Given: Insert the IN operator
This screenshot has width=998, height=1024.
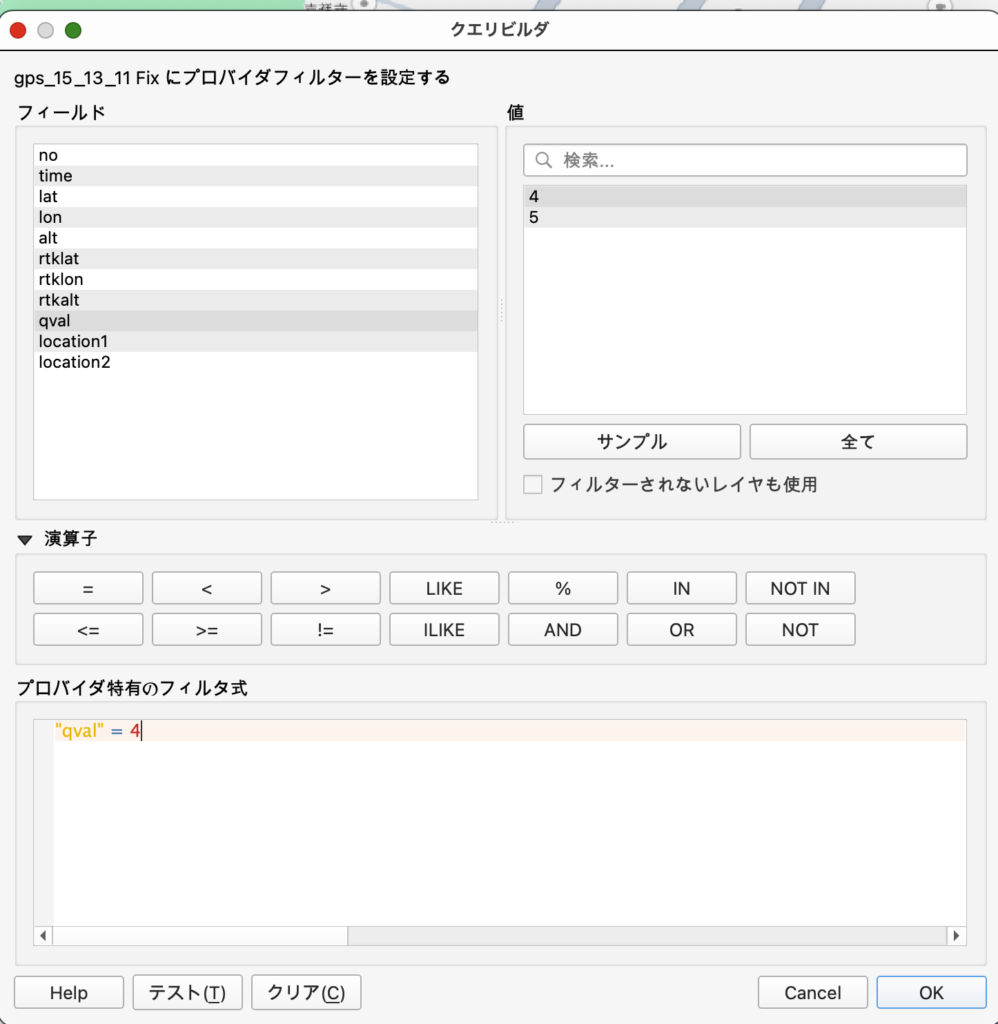Looking at the screenshot, I should pyautogui.click(x=682, y=588).
